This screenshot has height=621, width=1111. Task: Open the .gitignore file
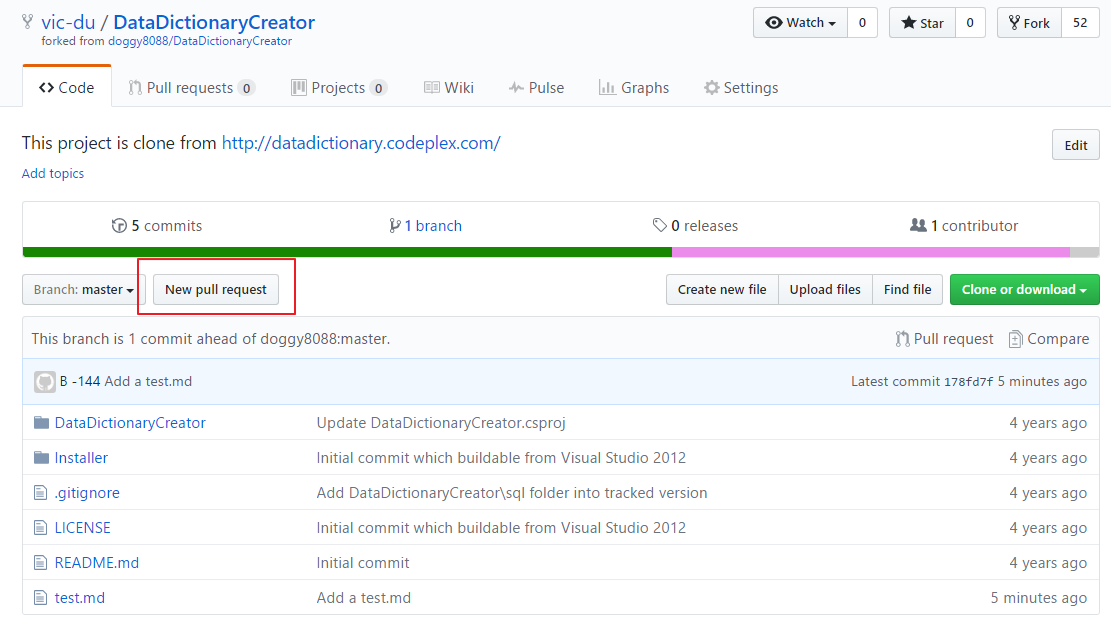tap(87, 493)
